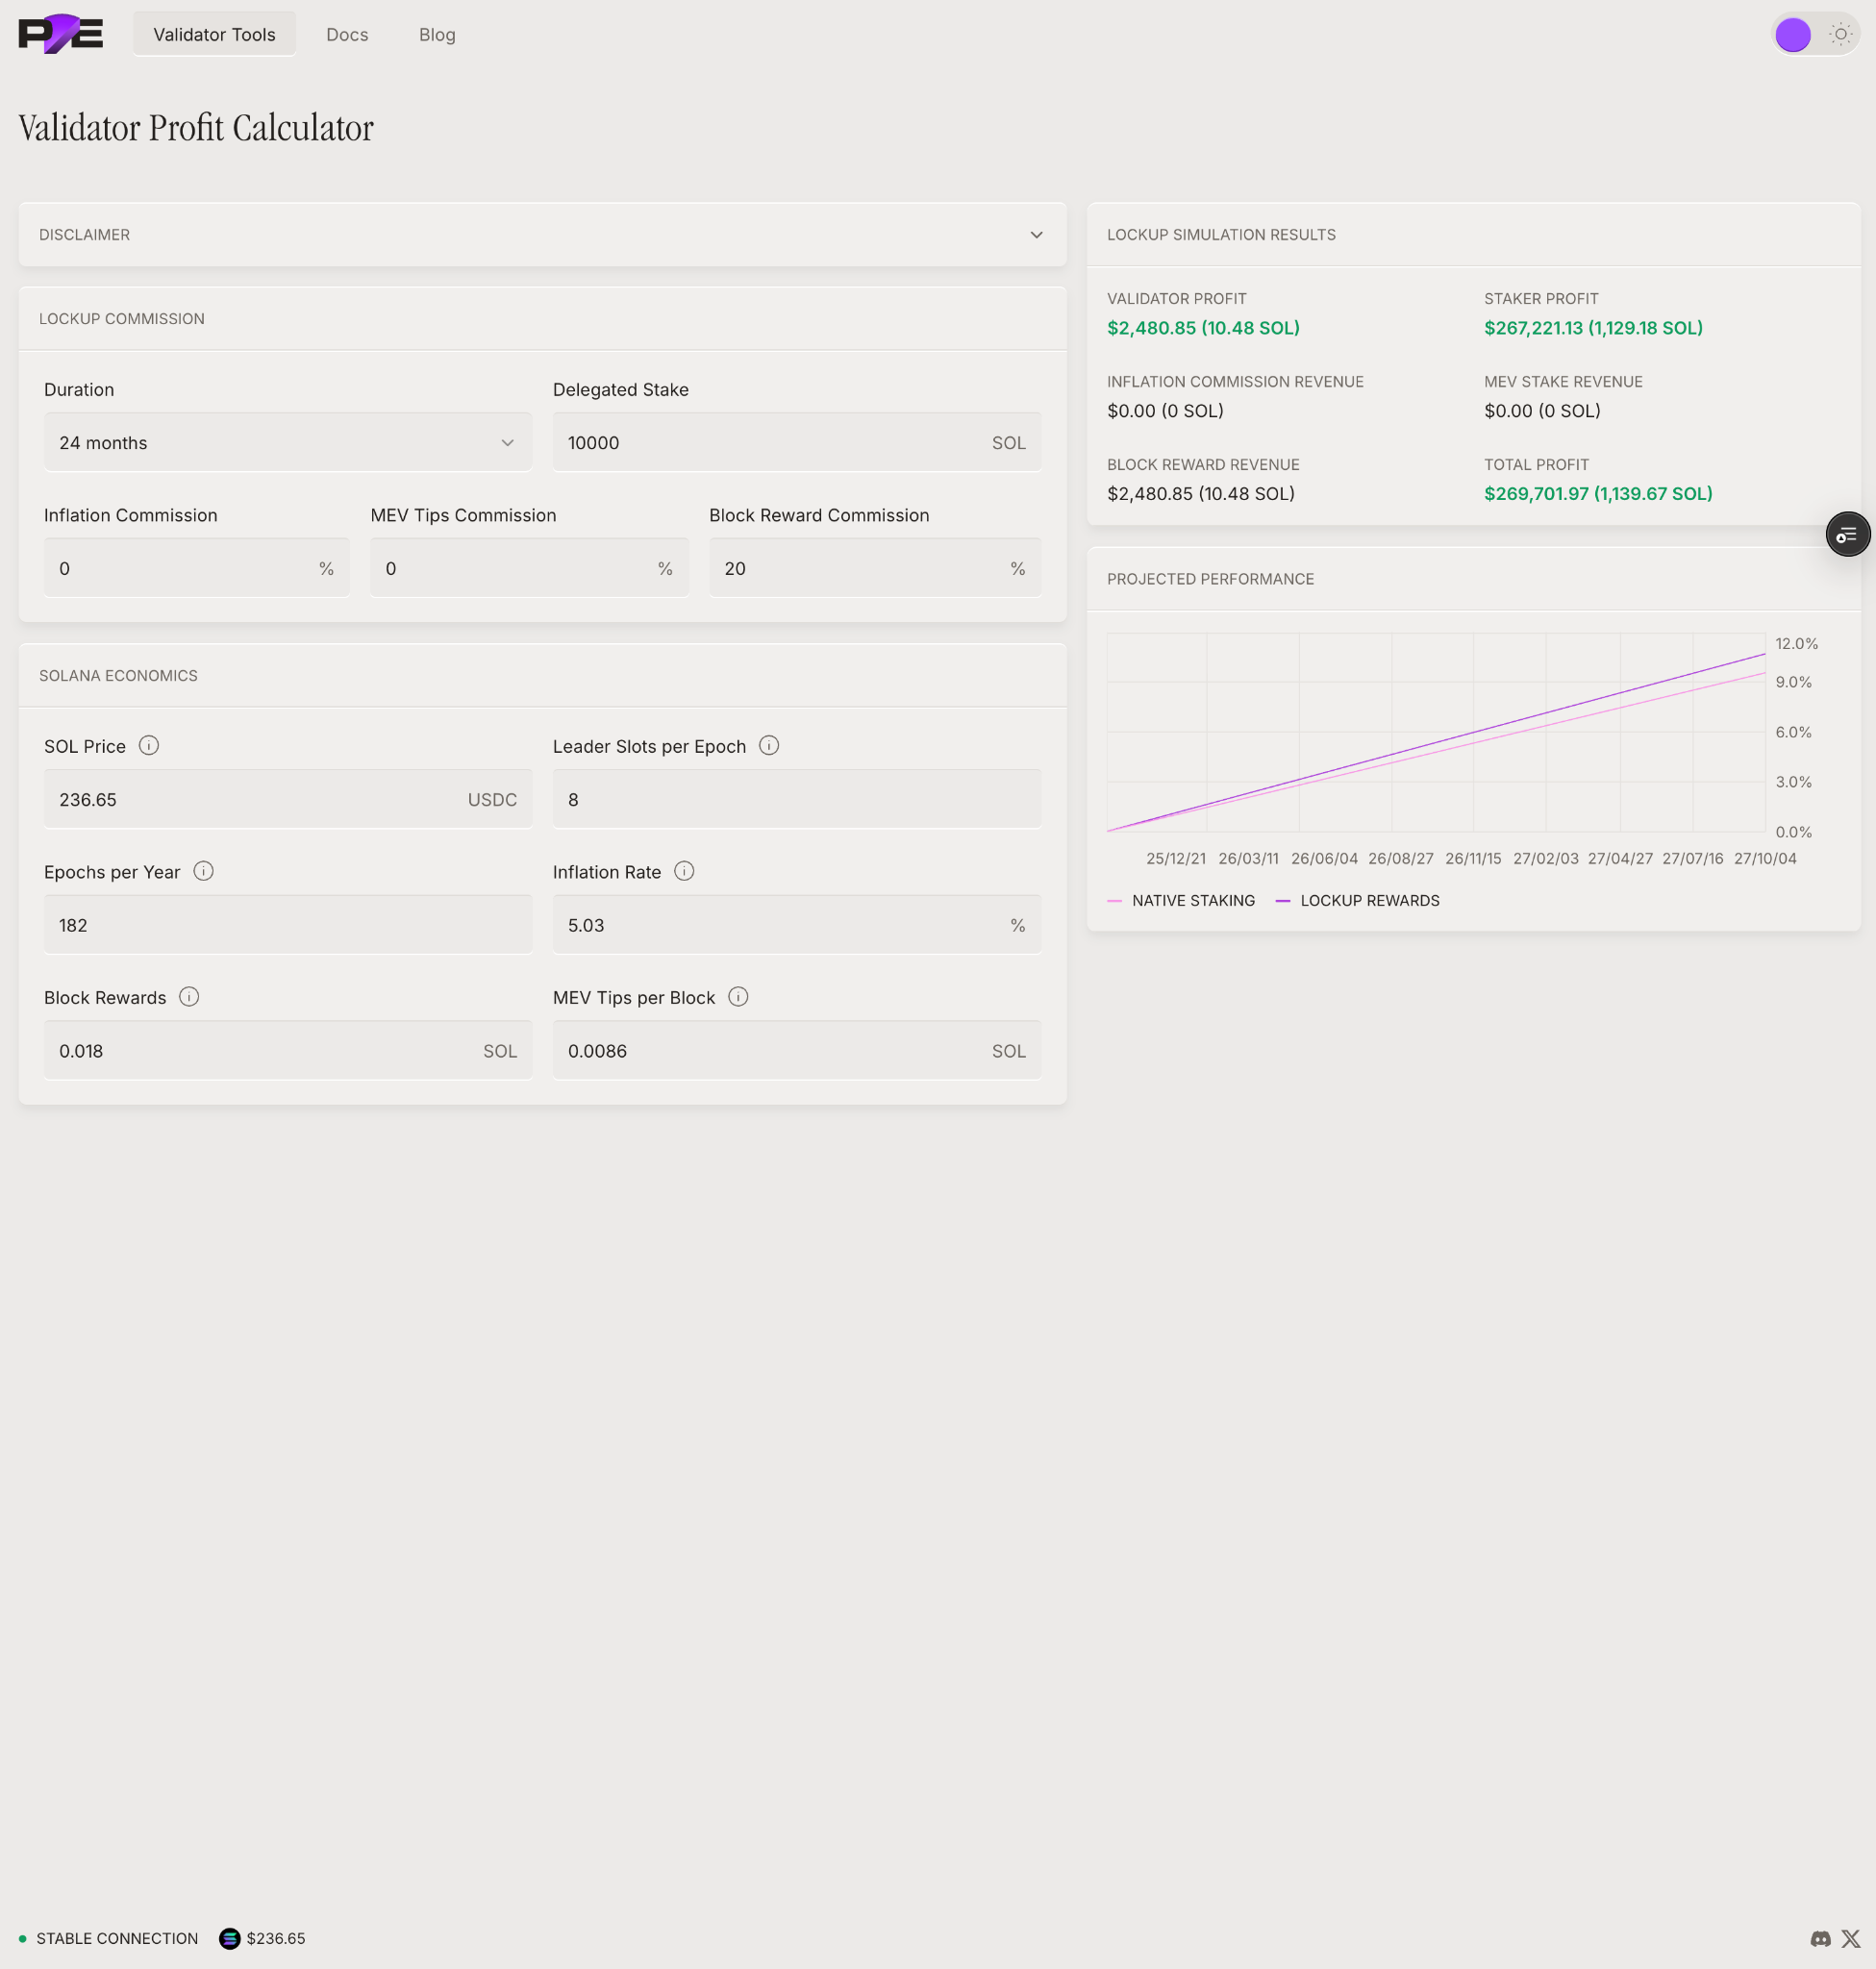Open the Validator Tools menu
Image resolution: width=1876 pixels, height=1969 pixels.
point(214,34)
